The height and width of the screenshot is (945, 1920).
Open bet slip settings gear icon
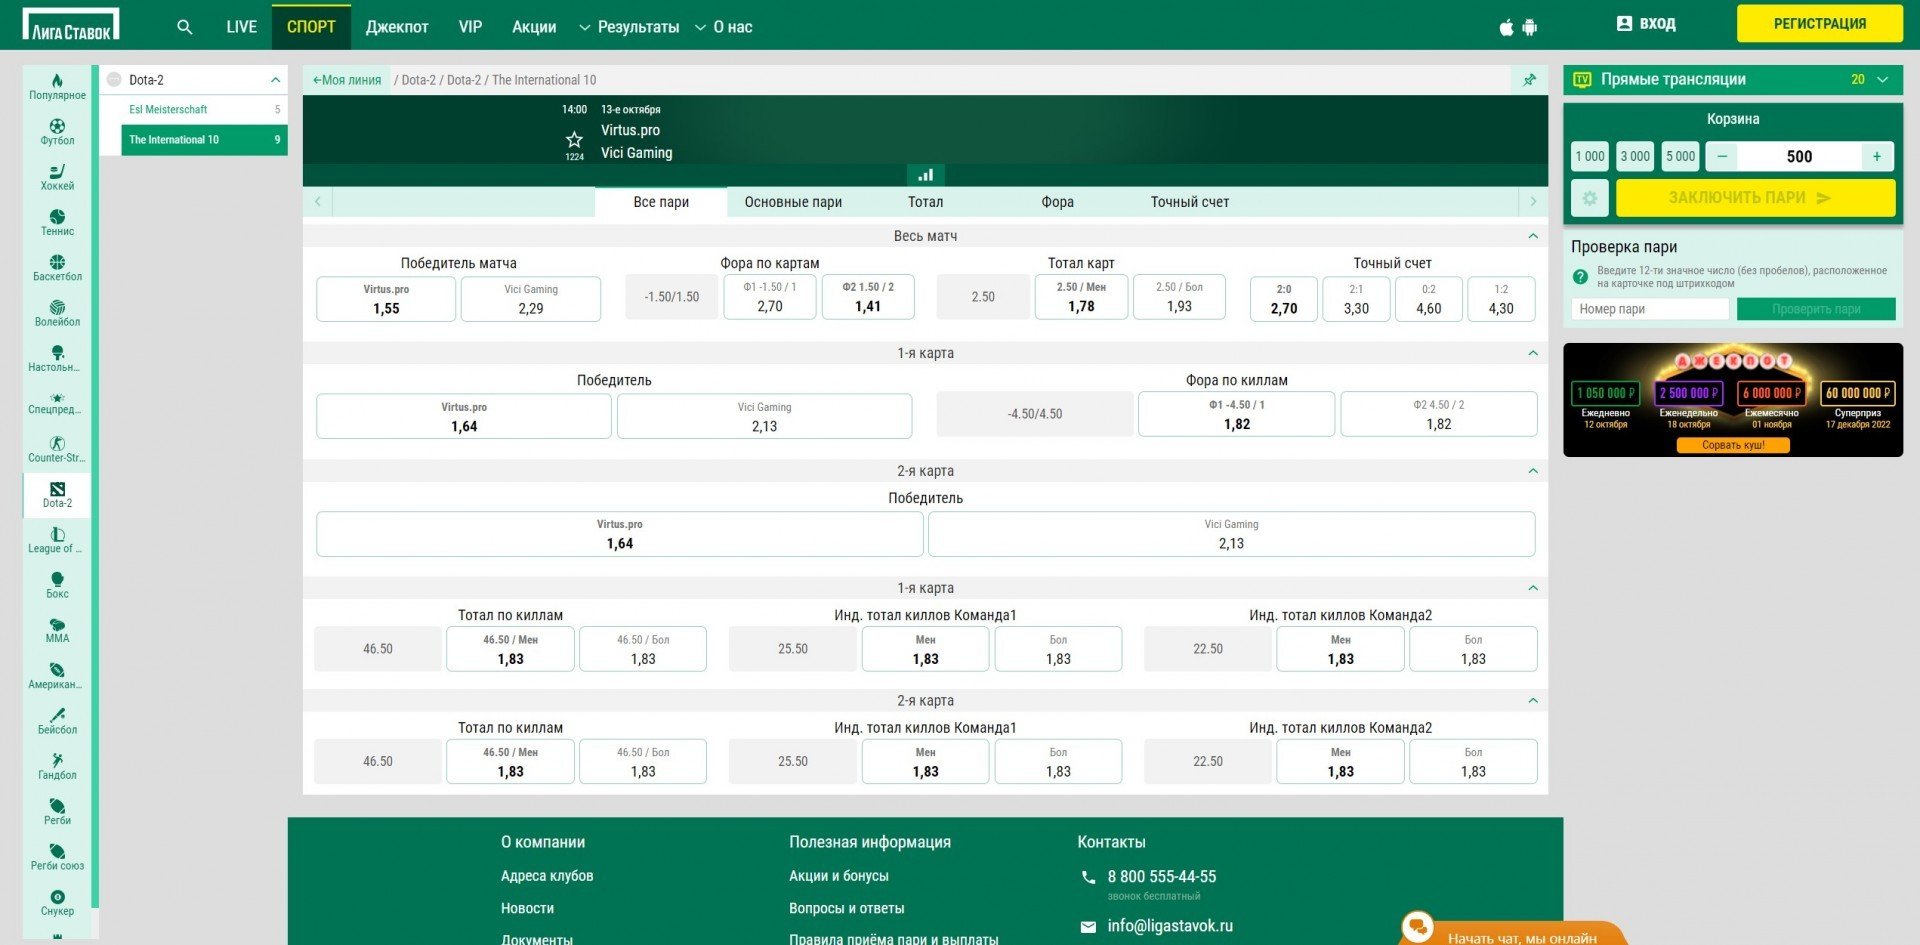tap(1589, 198)
